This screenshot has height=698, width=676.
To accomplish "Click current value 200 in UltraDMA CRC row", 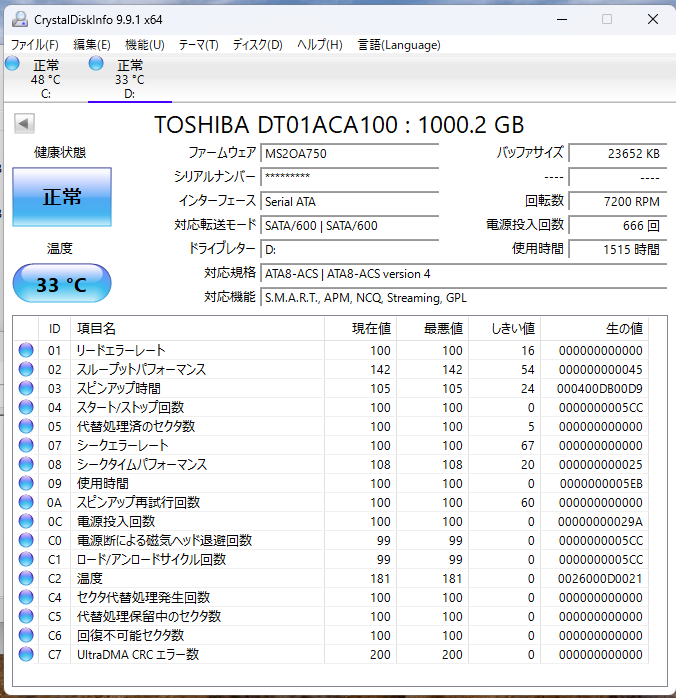I will [380, 655].
